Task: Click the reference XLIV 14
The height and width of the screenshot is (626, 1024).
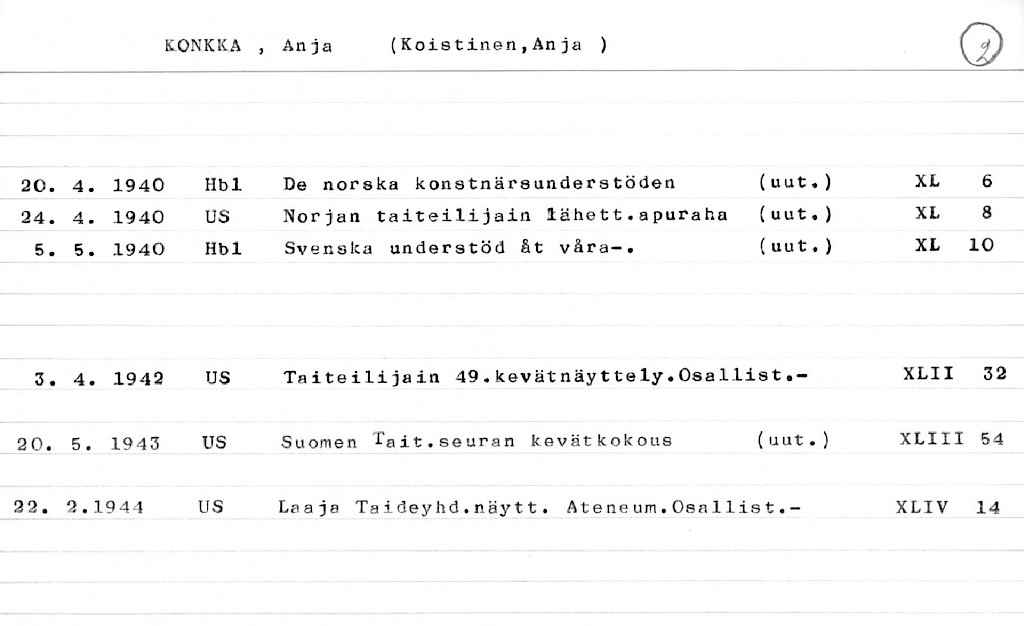Action: tap(948, 507)
